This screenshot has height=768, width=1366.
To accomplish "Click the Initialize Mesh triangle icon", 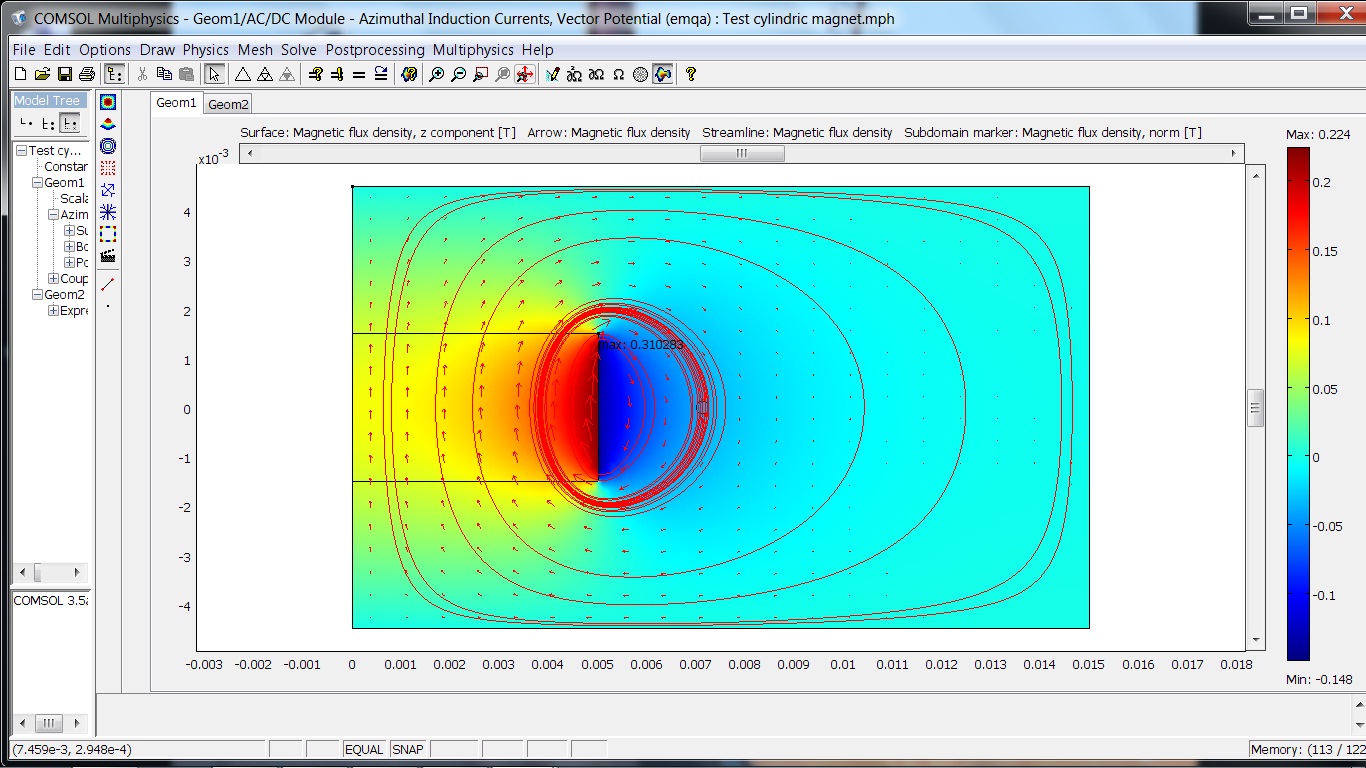I will 242,74.
